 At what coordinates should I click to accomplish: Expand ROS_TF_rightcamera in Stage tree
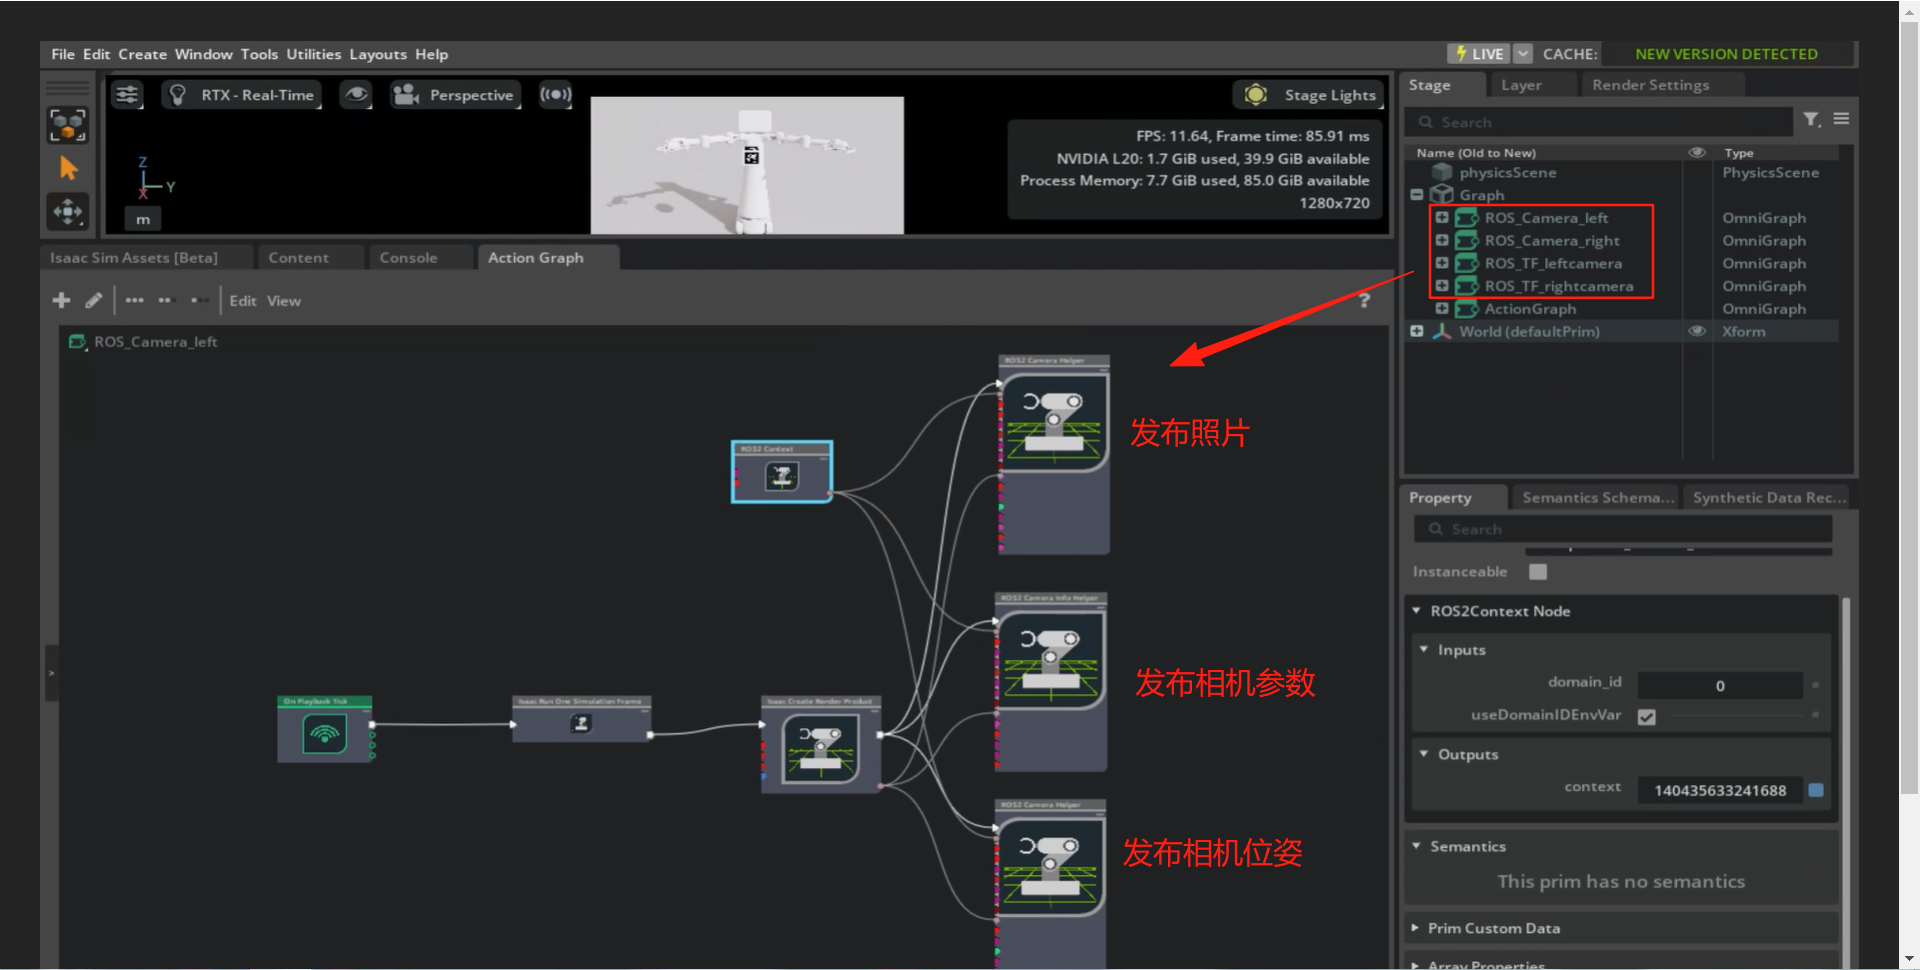click(x=1442, y=286)
